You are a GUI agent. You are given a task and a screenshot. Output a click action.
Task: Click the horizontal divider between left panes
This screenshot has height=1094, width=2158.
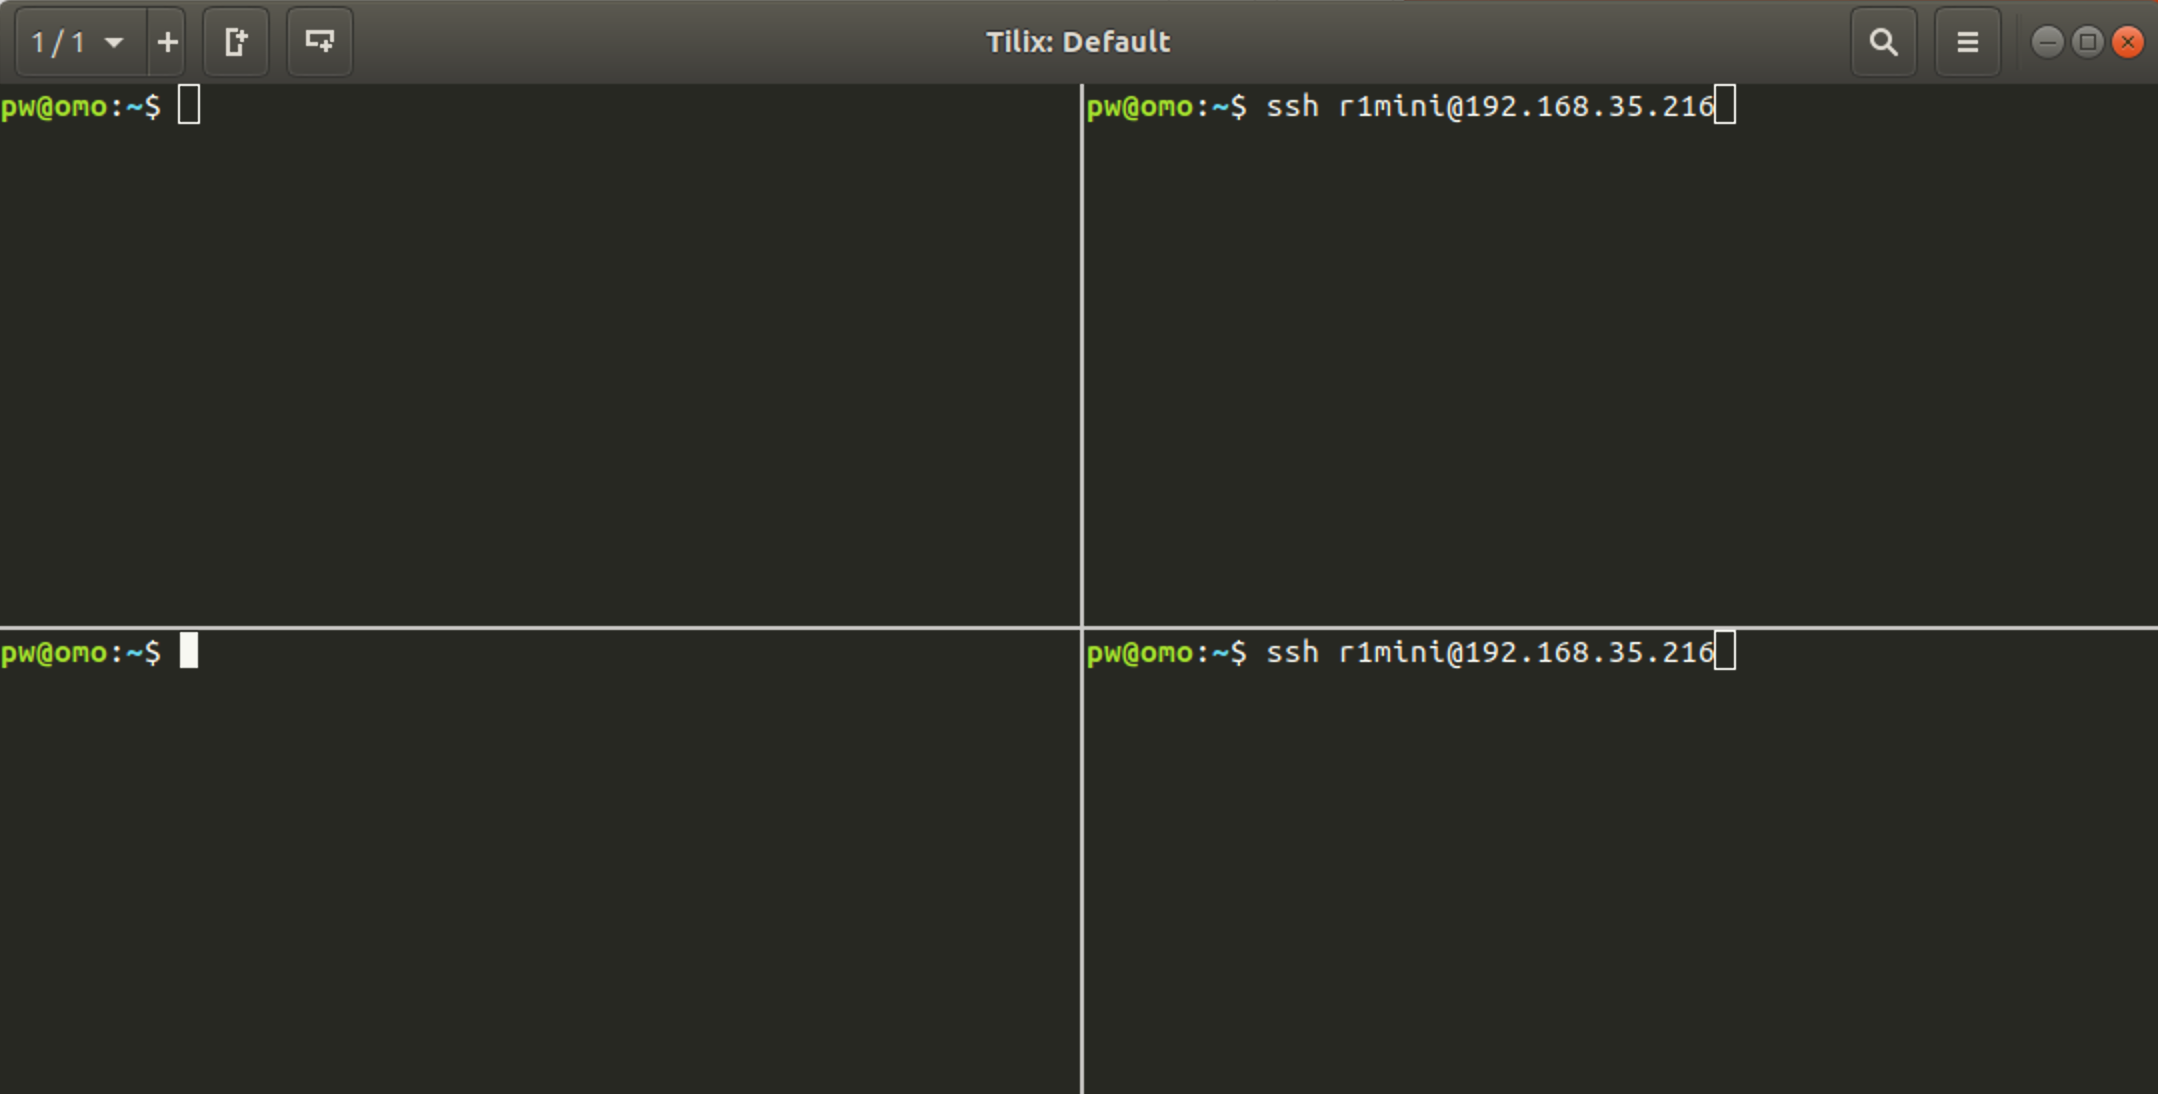pyautogui.click(x=540, y=627)
